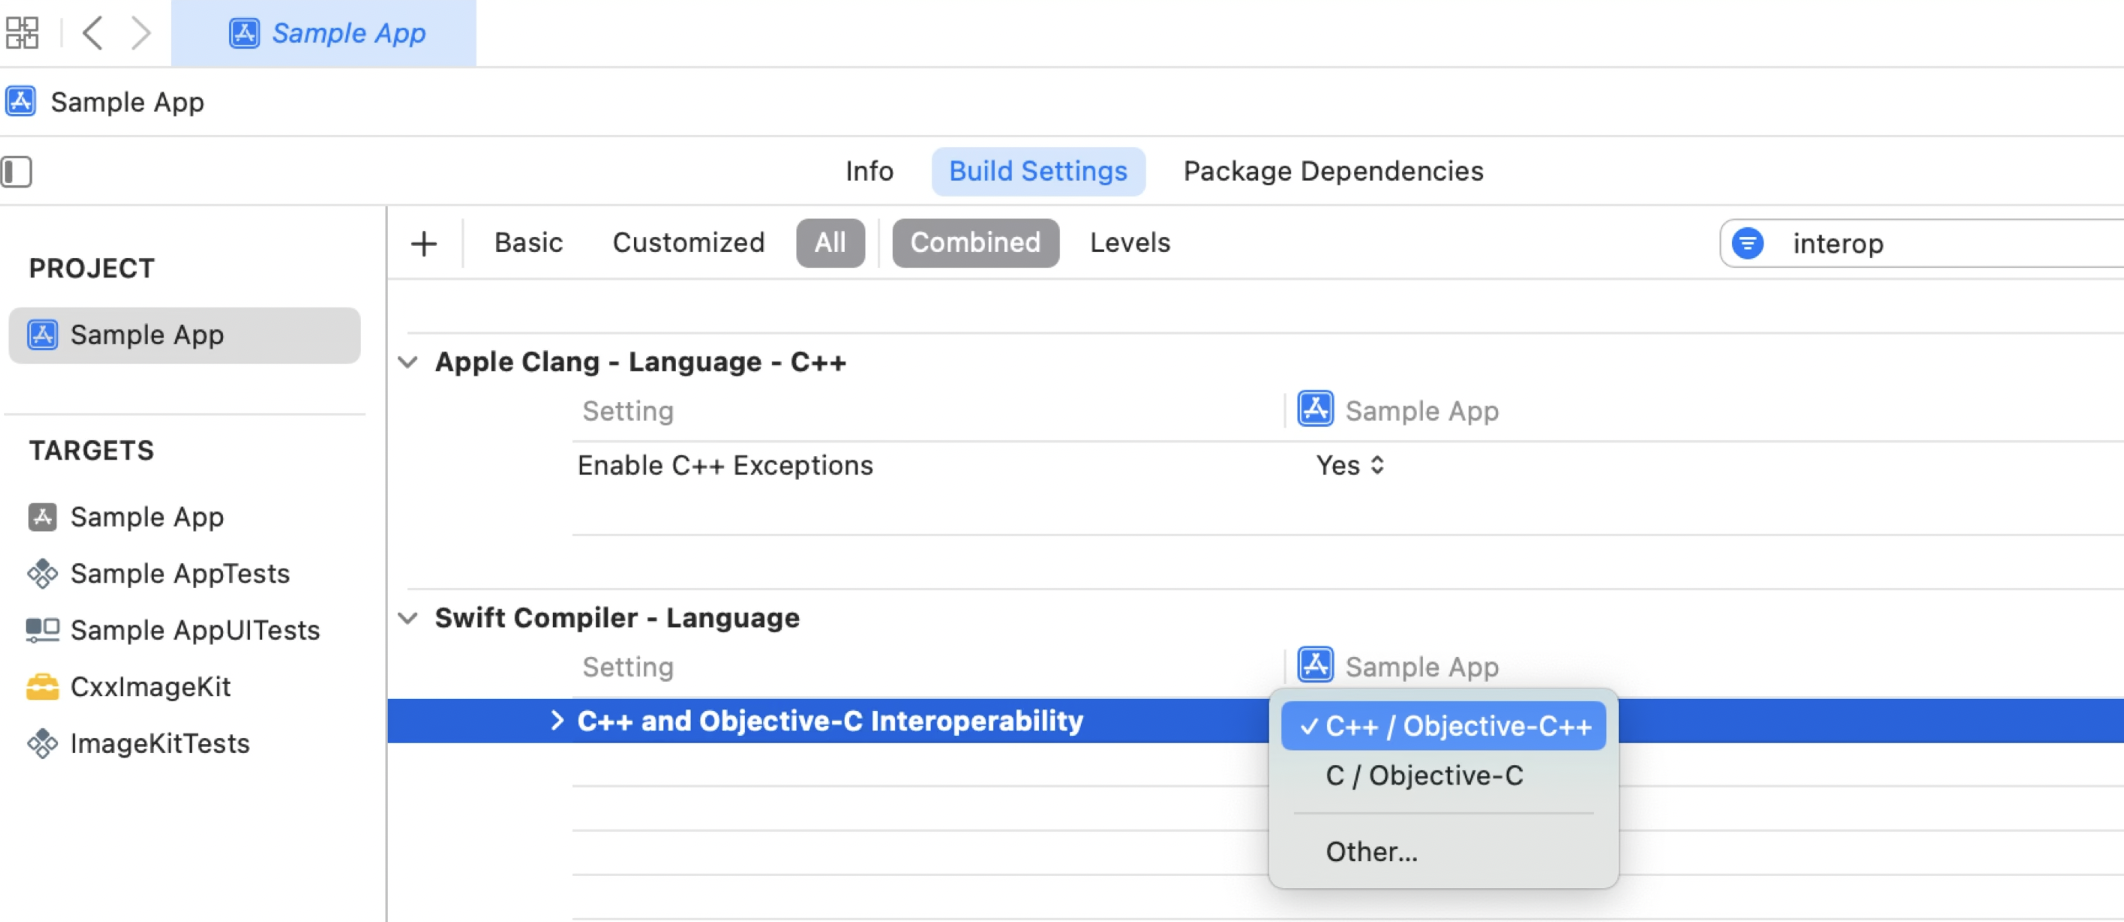Image resolution: width=2124 pixels, height=922 pixels.
Task: Click the Enable C++ Exceptions setting name
Action: coord(725,465)
